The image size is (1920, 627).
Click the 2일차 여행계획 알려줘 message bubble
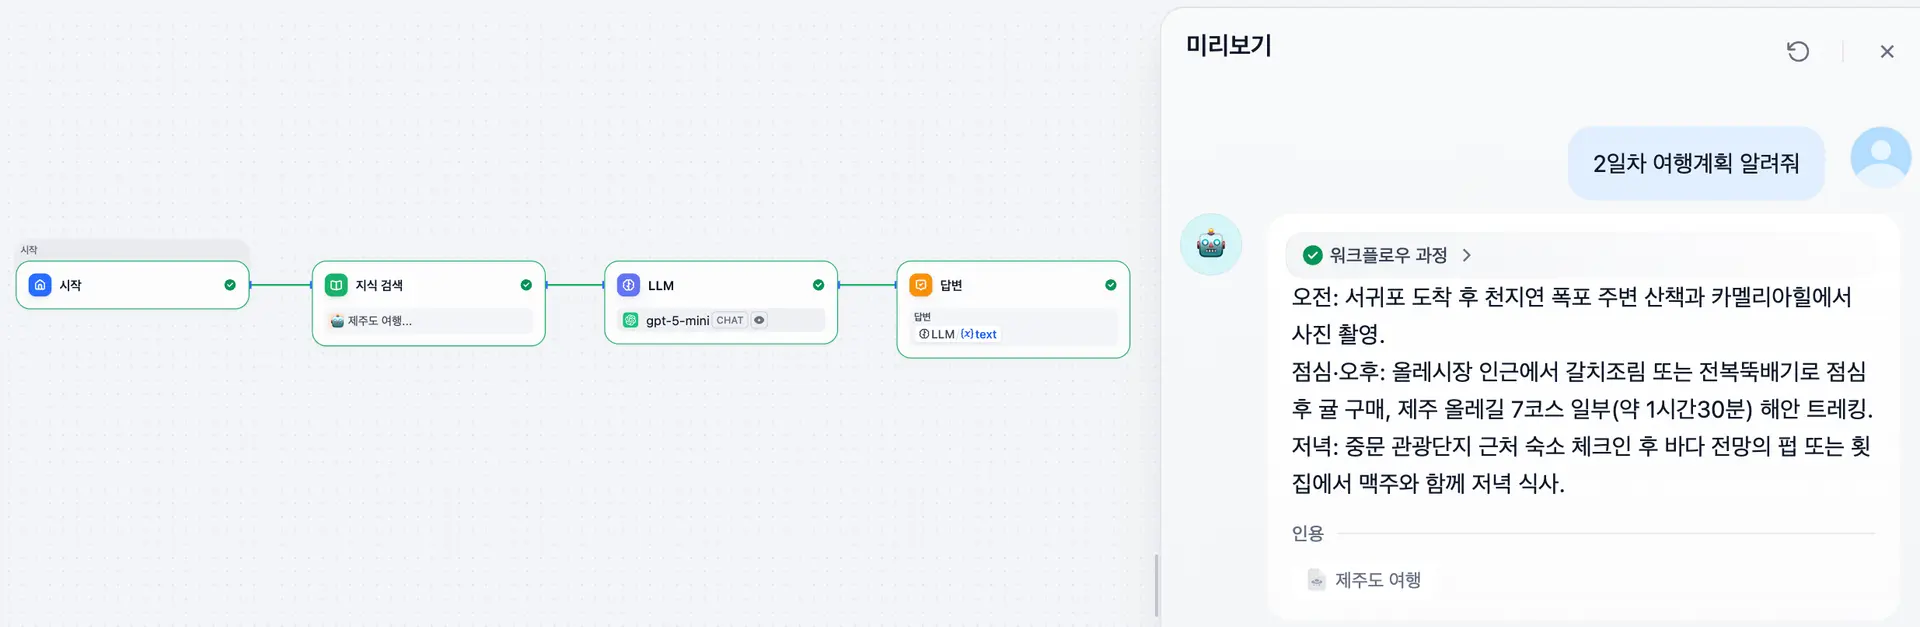pos(1696,163)
